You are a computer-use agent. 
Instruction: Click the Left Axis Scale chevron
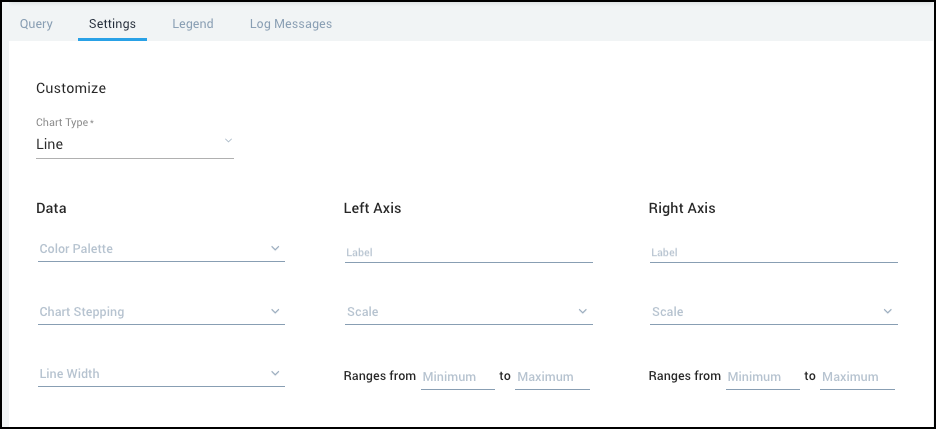click(x=583, y=312)
